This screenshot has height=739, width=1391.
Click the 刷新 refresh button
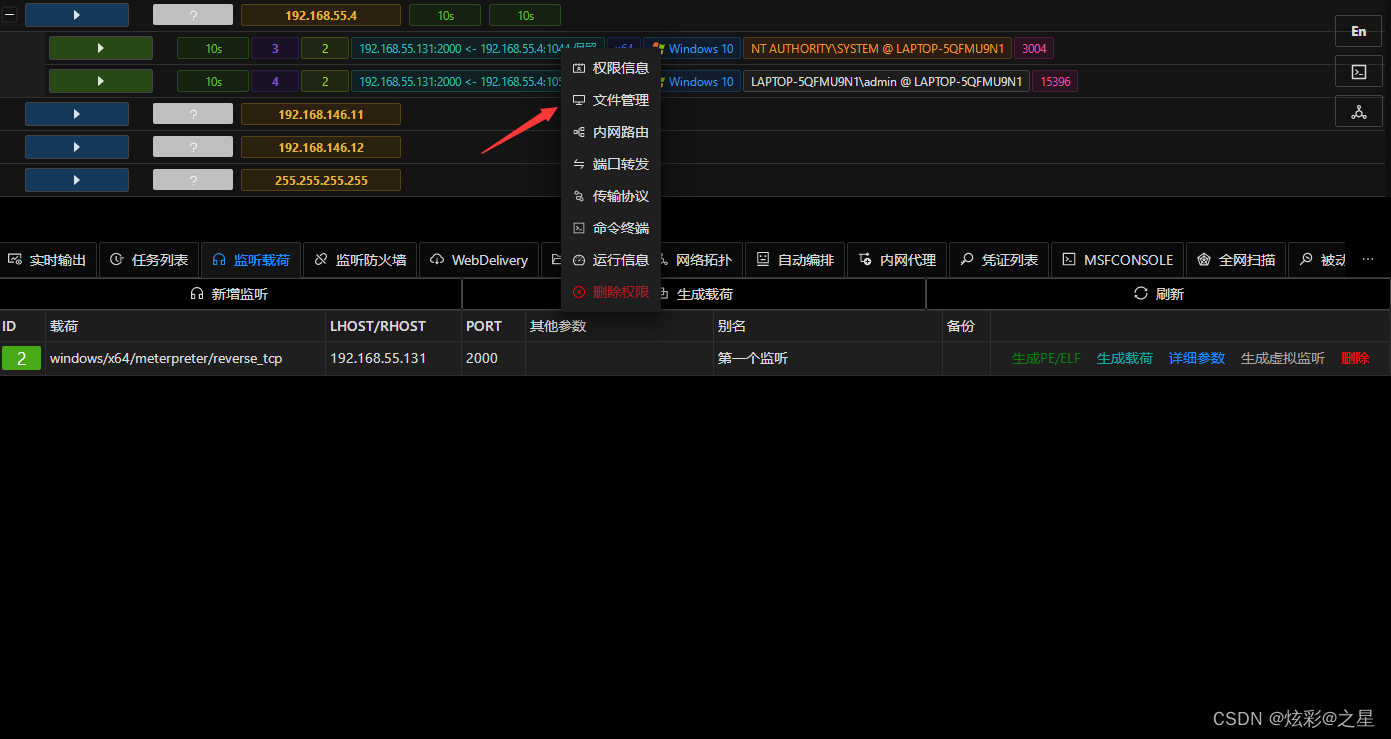1158,294
